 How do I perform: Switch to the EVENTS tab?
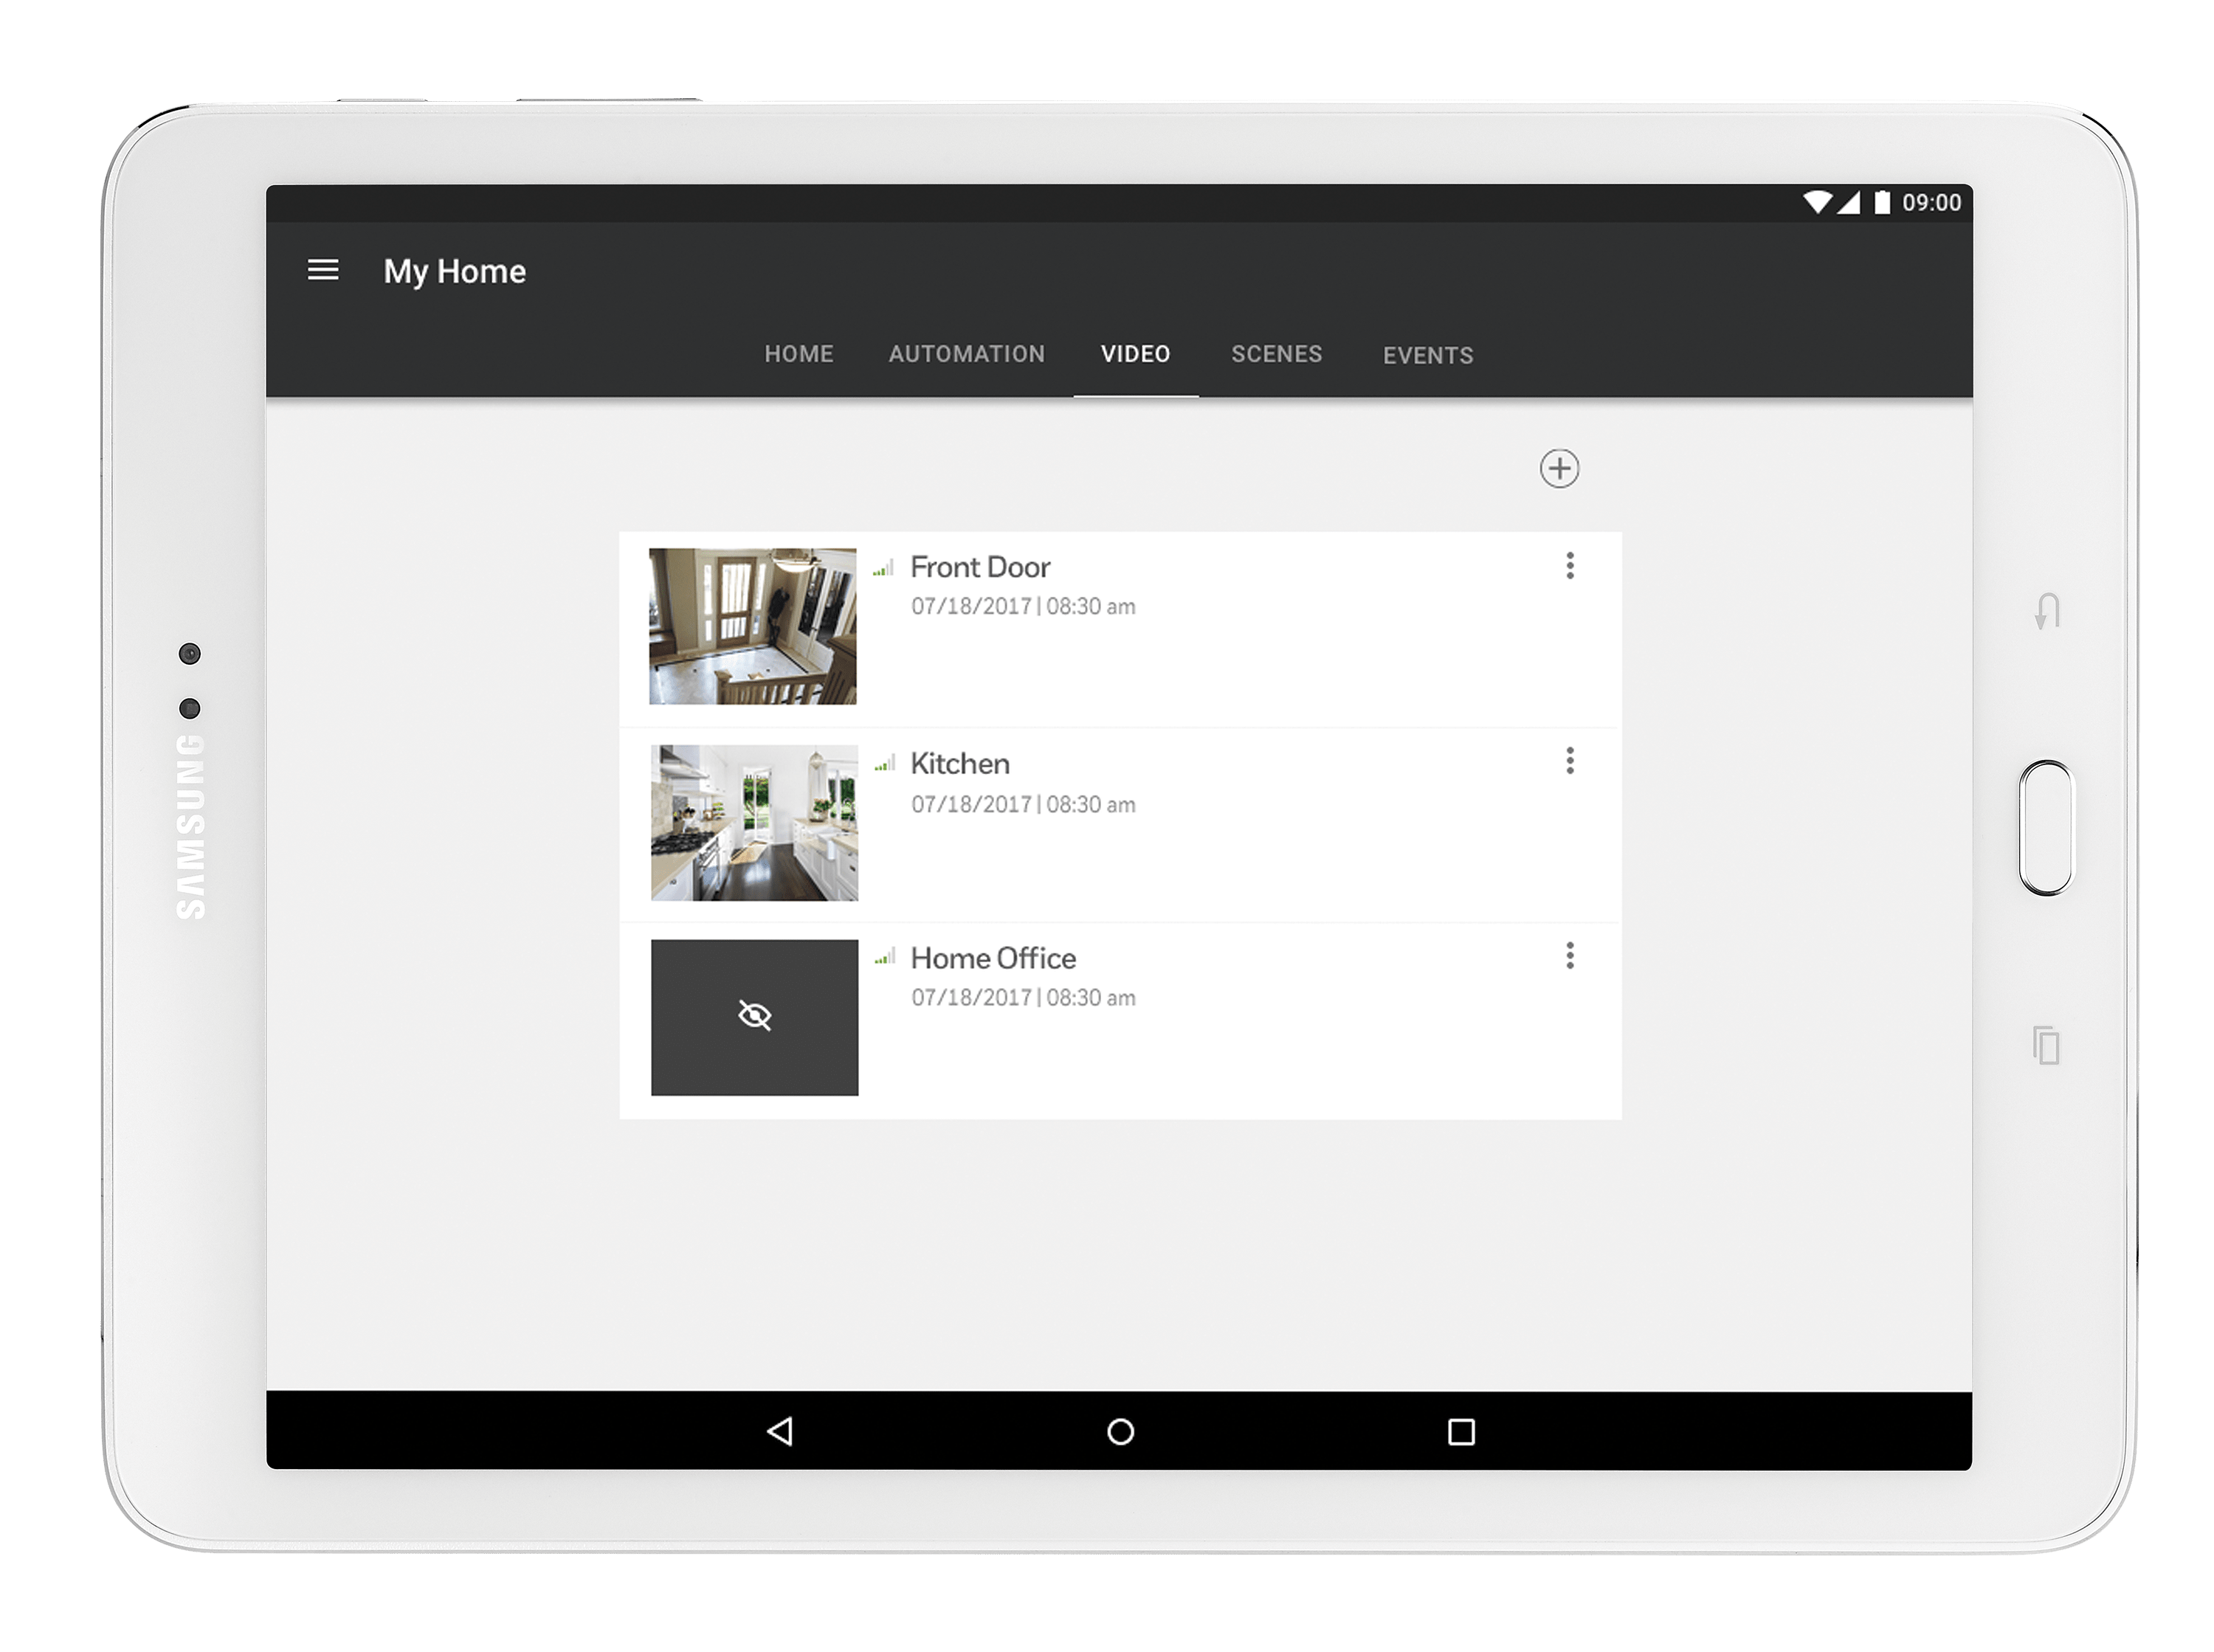[x=1427, y=355]
